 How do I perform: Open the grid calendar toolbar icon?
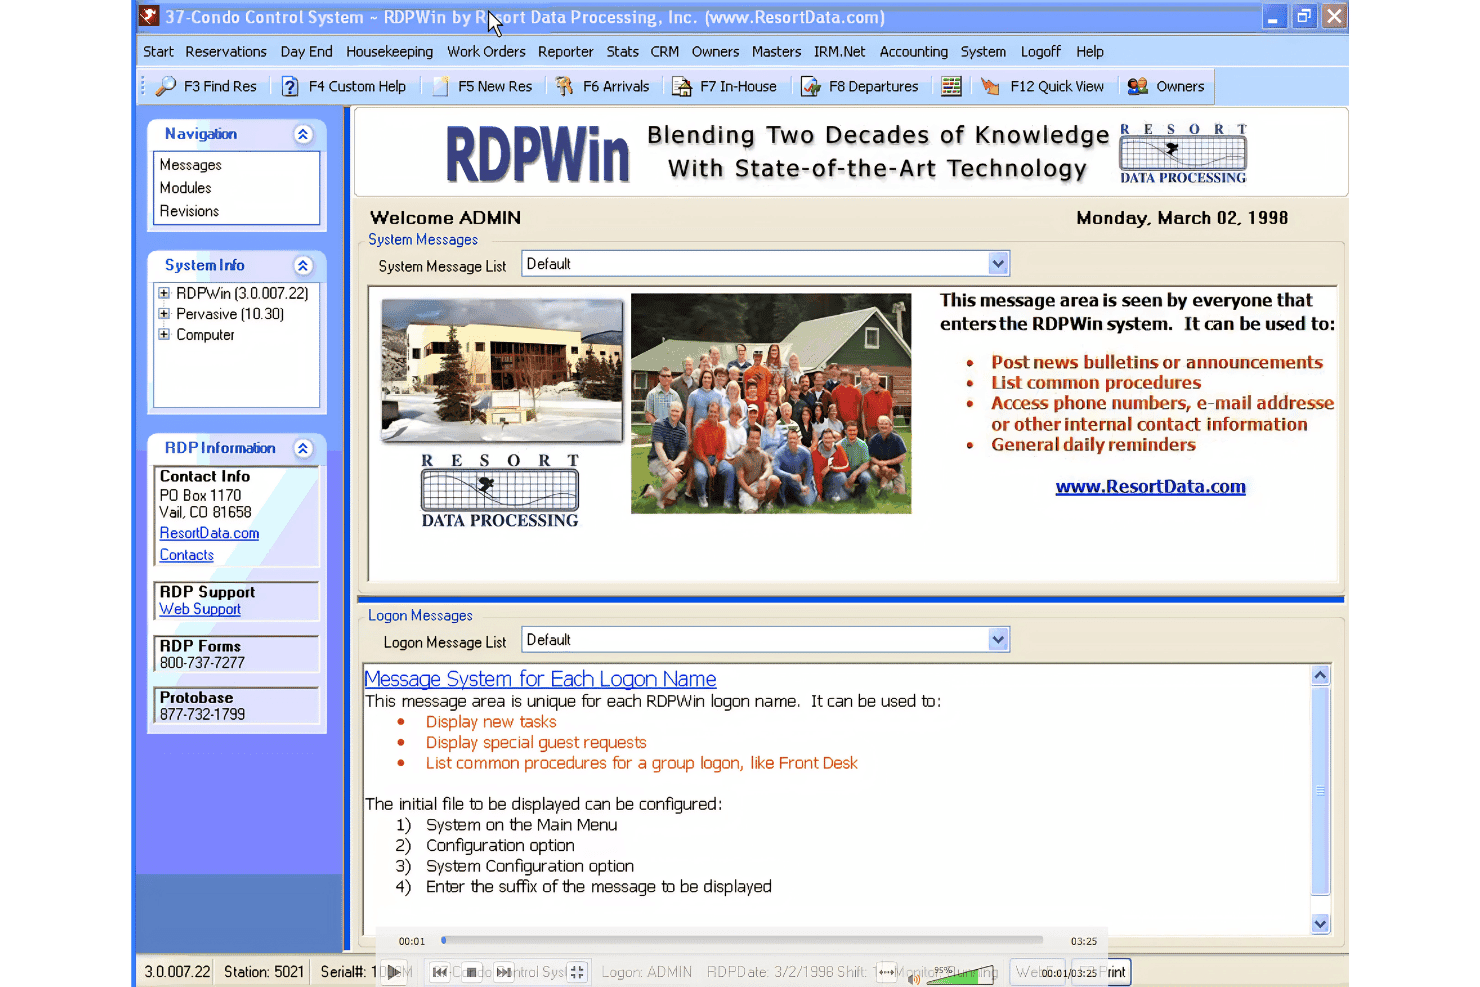point(951,87)
